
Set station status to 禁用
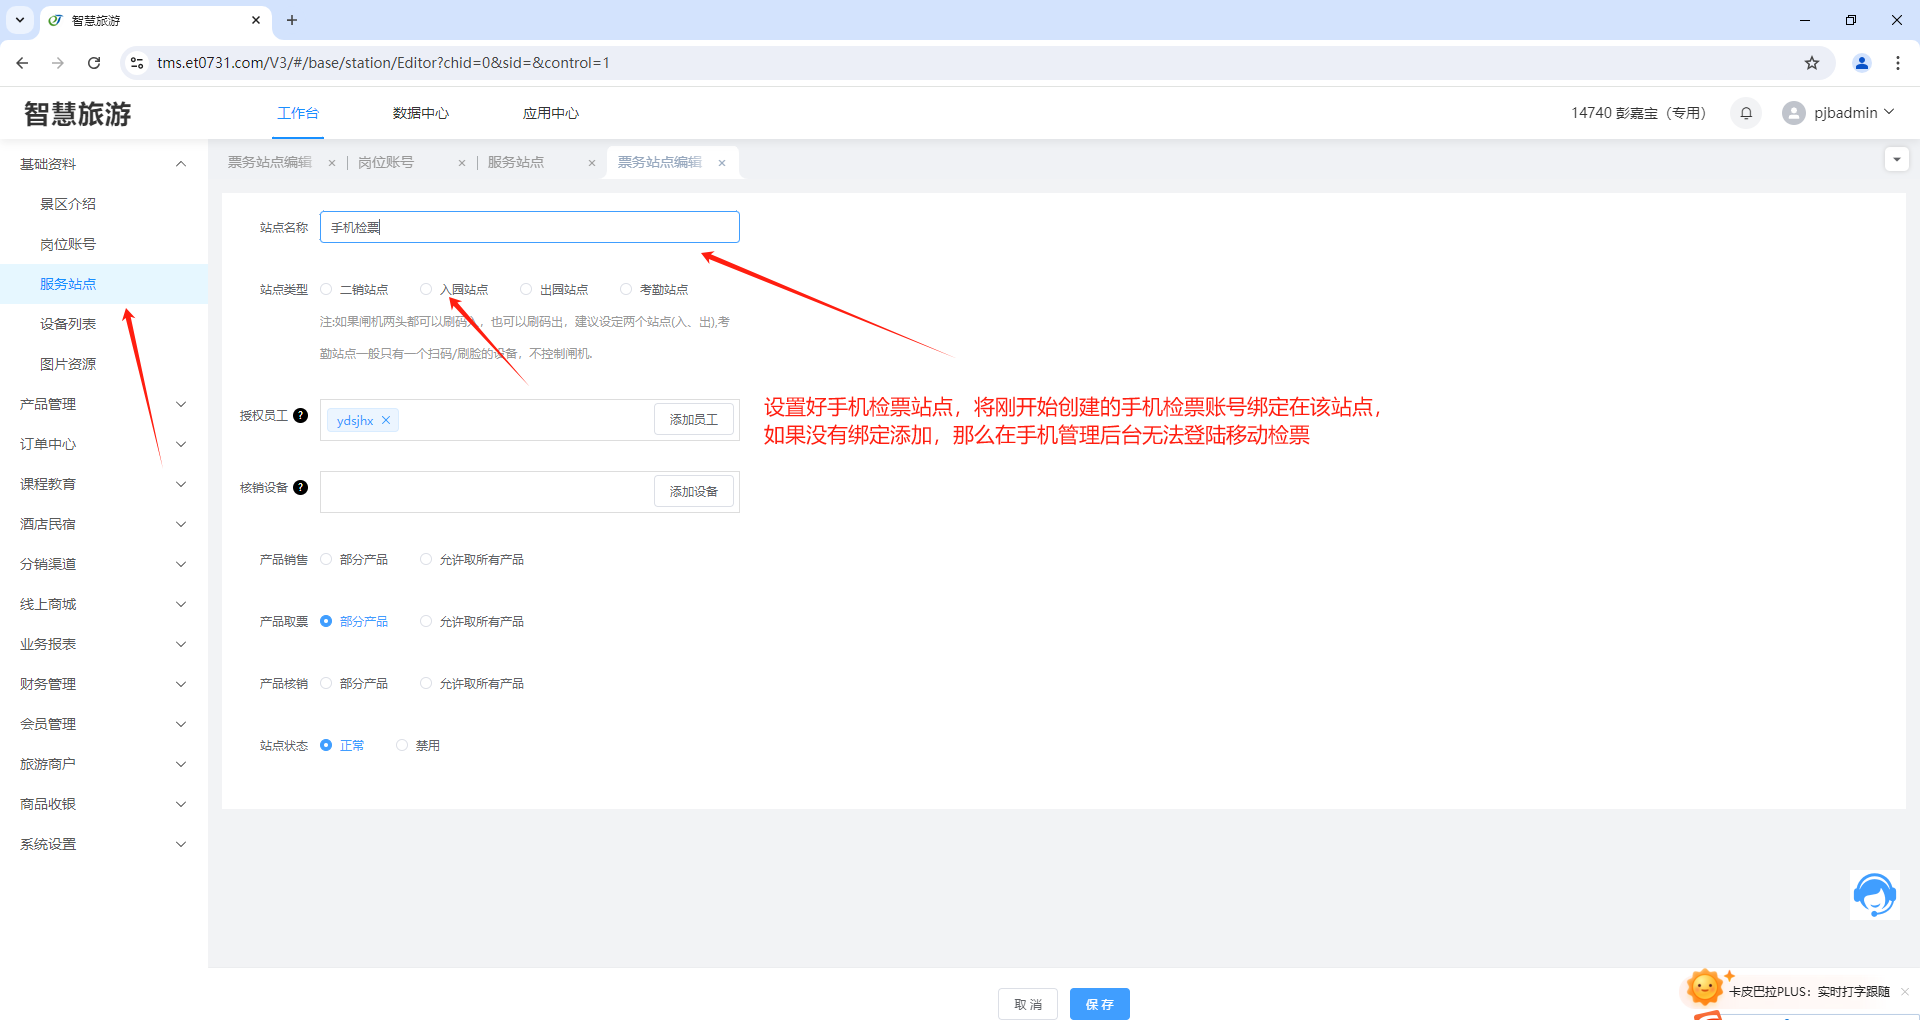coord(402,746)
